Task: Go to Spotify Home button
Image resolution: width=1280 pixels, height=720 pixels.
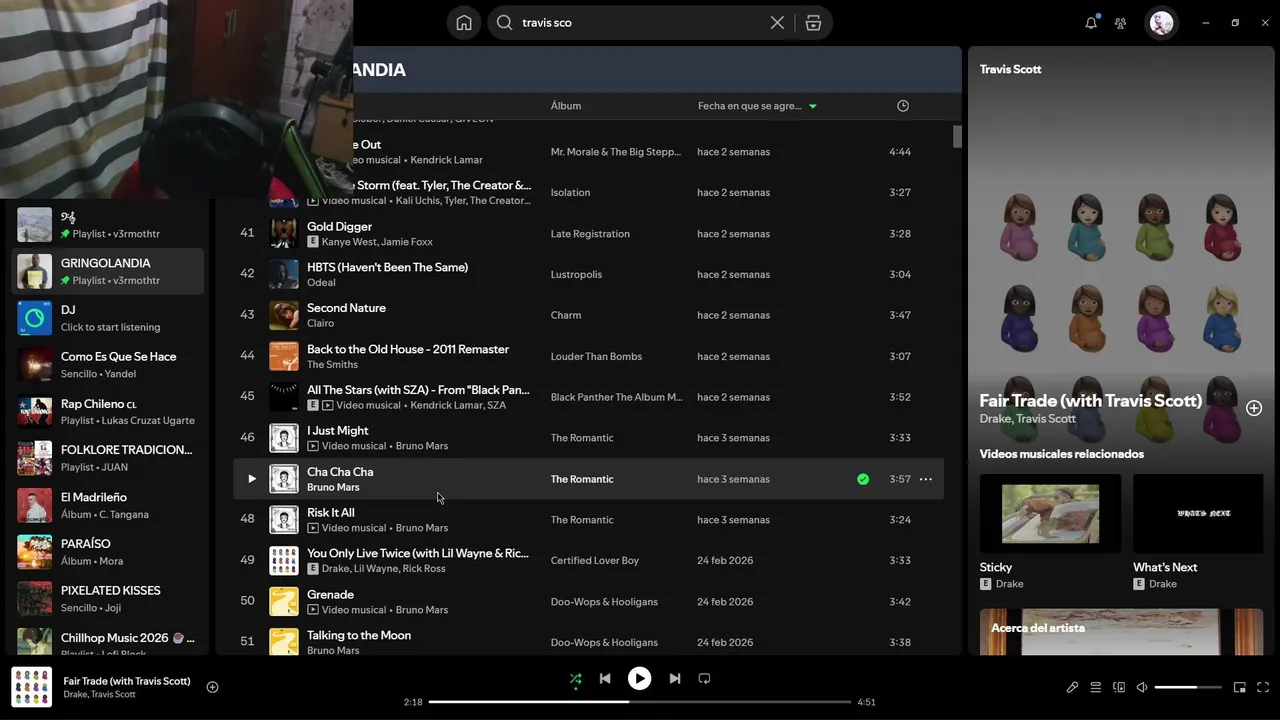Action: point(464,23)
